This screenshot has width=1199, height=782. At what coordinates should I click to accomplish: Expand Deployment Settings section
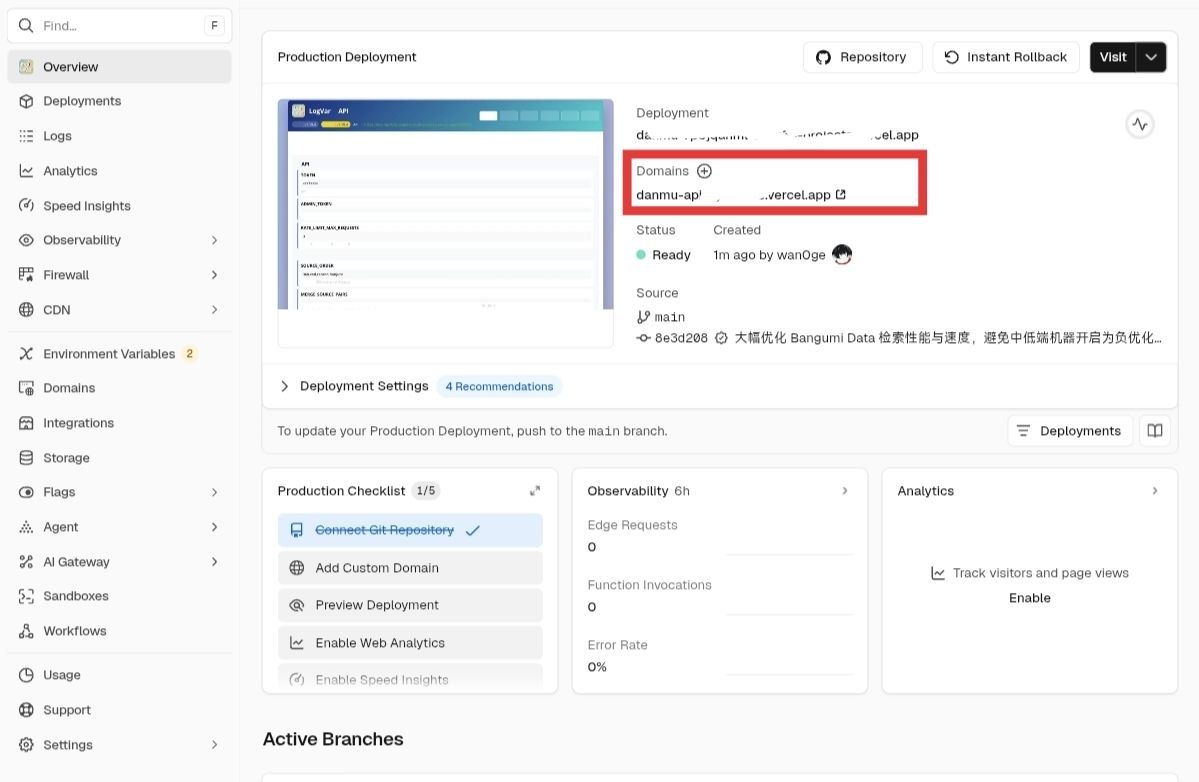click(x=284, y=386)
